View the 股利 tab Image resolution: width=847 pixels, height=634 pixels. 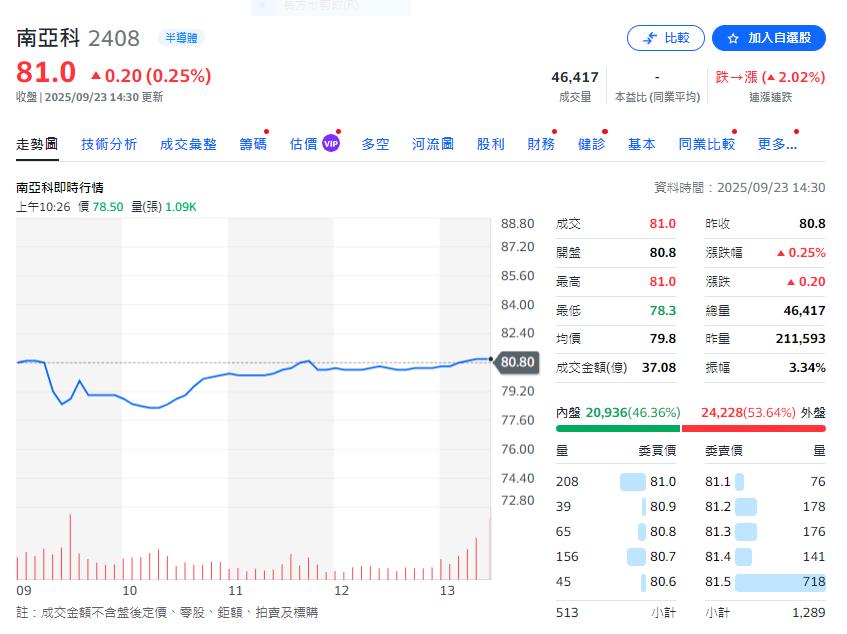pos(490,144)
